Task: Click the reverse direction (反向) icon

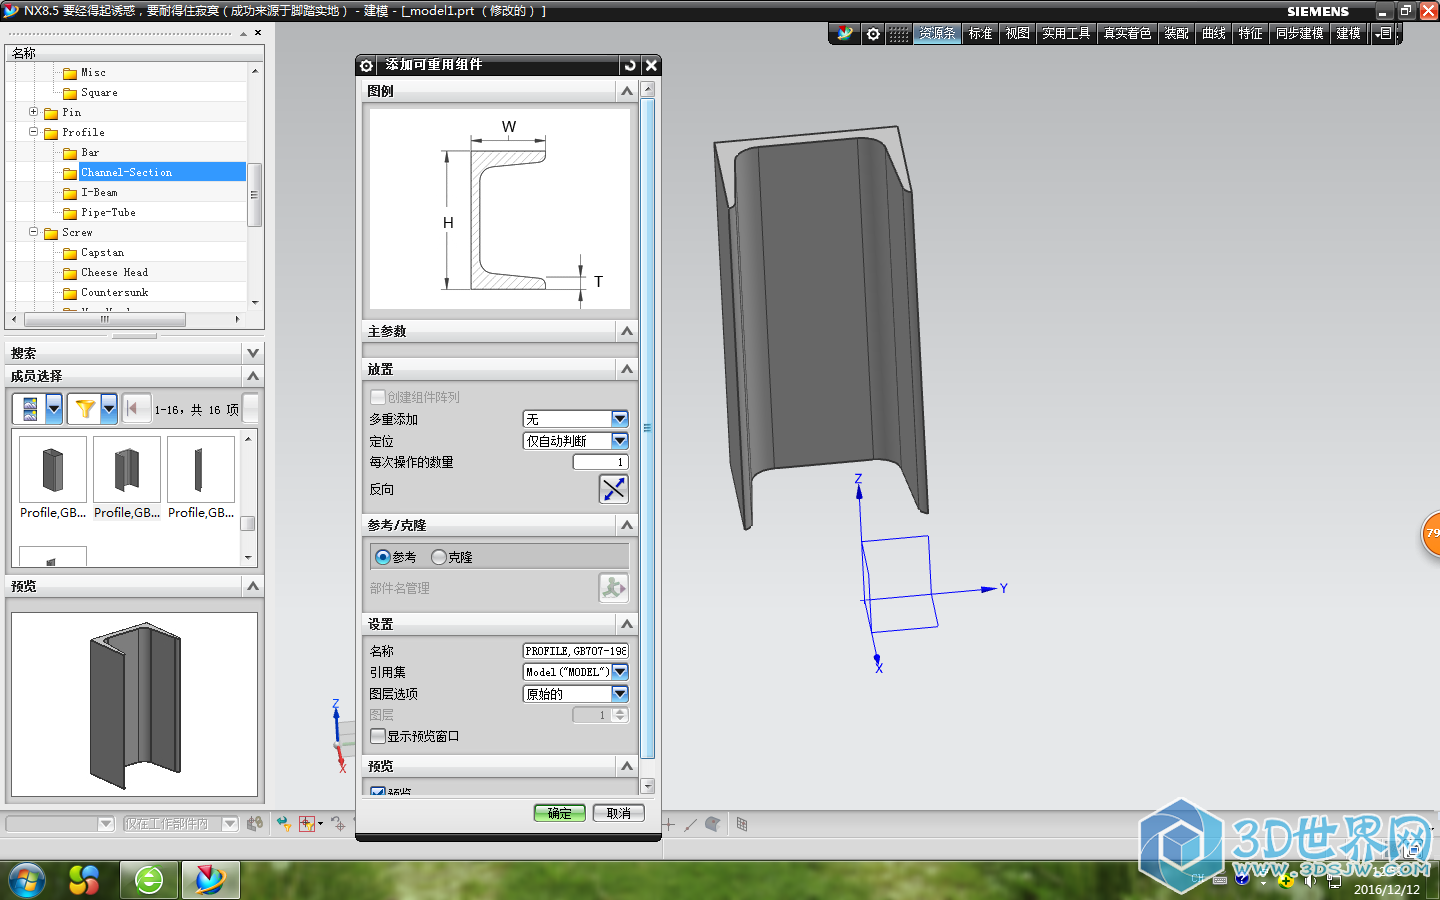Action: [x=613, y=489]
